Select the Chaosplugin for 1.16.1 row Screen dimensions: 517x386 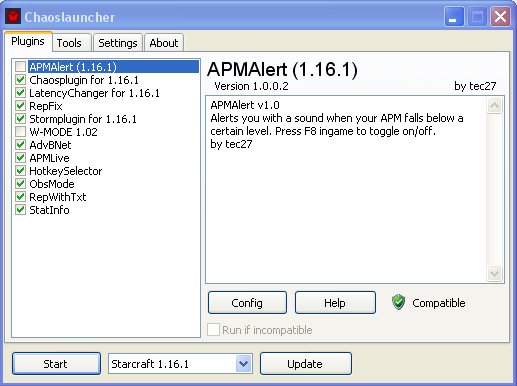click(x=84, y=80)
